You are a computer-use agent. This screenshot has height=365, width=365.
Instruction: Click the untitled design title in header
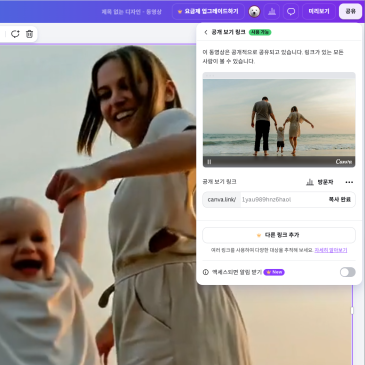pos(131,12)
